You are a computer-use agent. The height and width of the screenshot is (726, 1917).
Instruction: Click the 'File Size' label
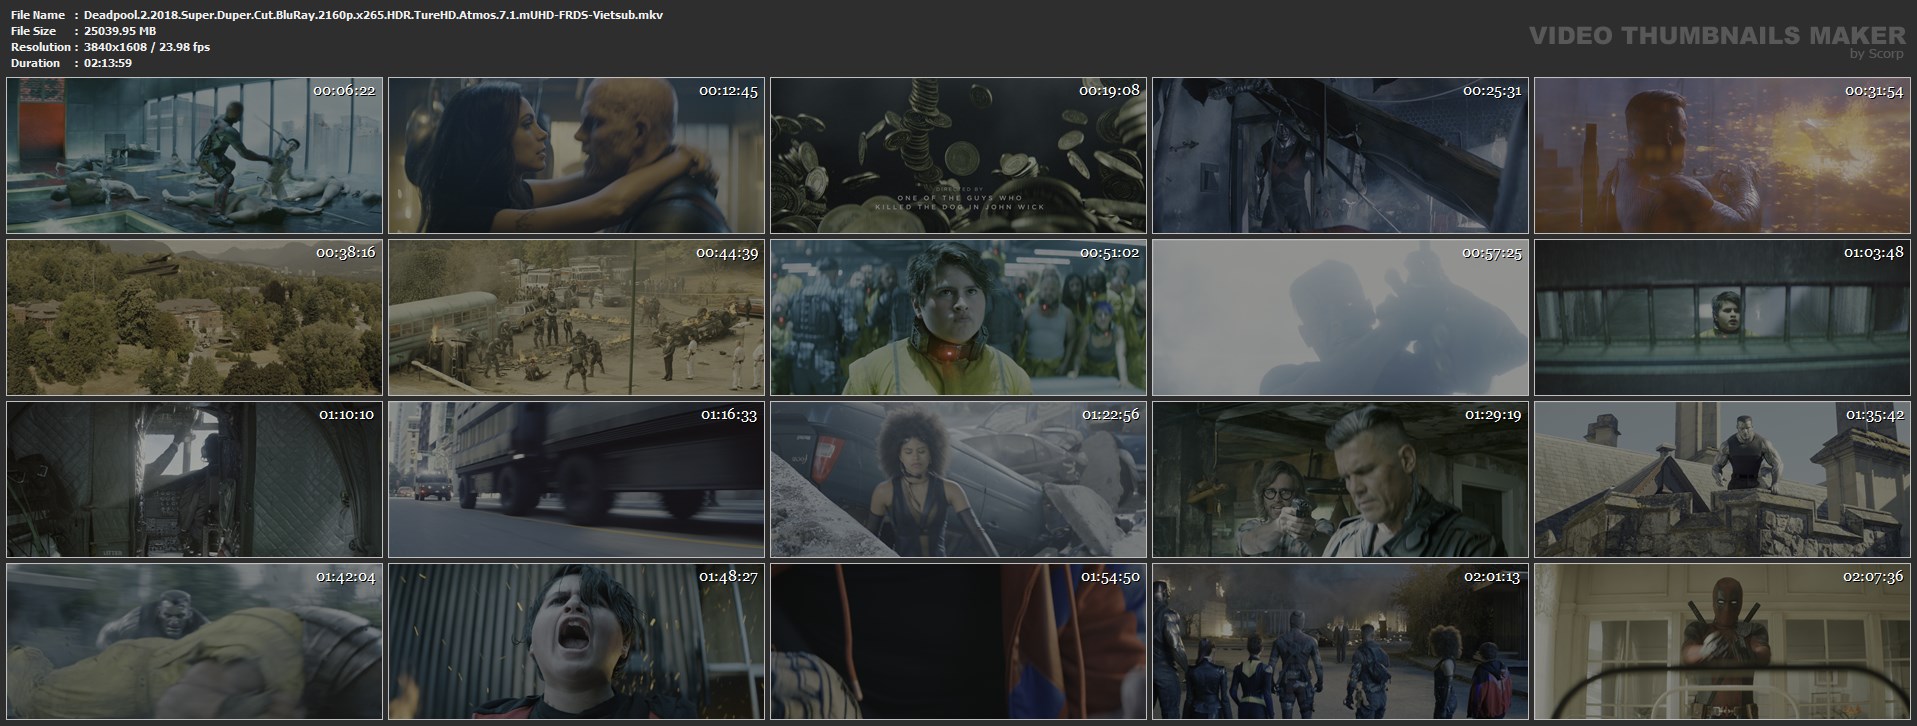pyautogui.click(x=34, y=31)
